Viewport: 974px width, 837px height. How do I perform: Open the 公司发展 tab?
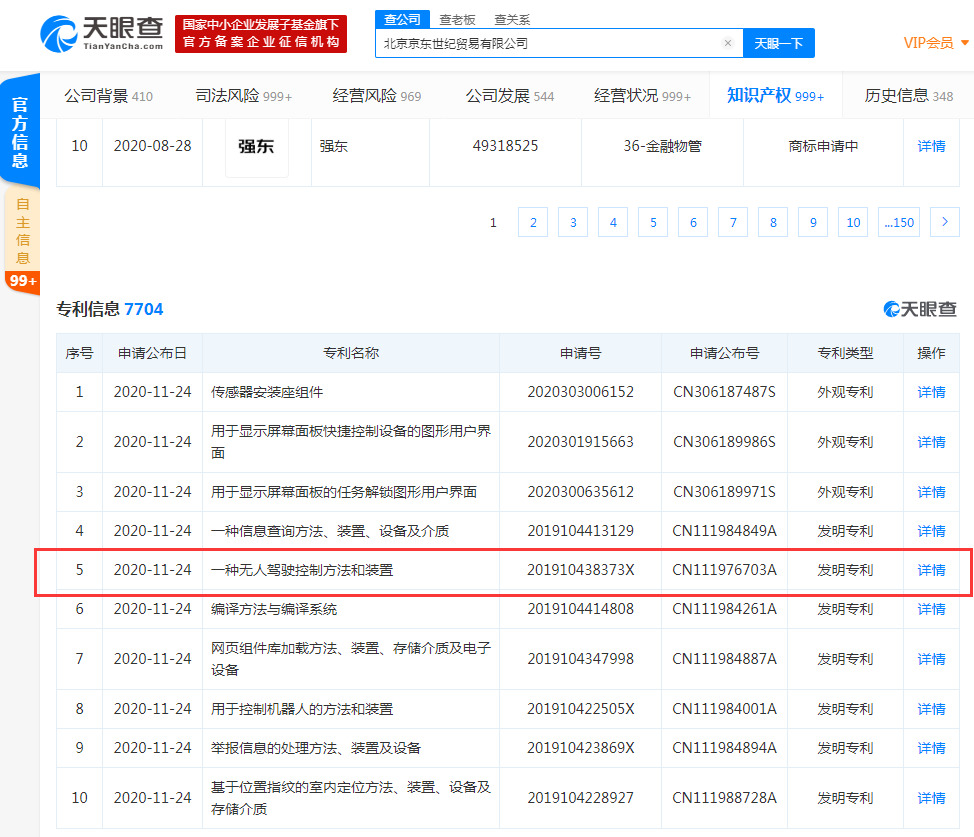pyautogui.click(x=510, y=96)
